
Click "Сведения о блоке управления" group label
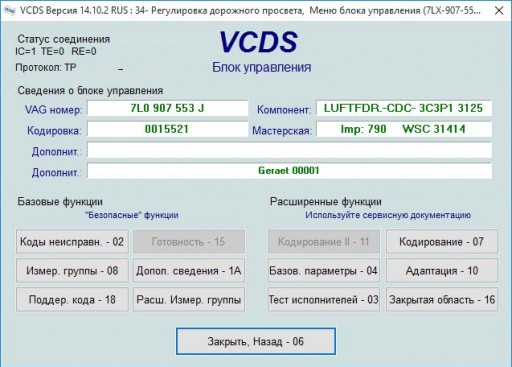point(90,91)
